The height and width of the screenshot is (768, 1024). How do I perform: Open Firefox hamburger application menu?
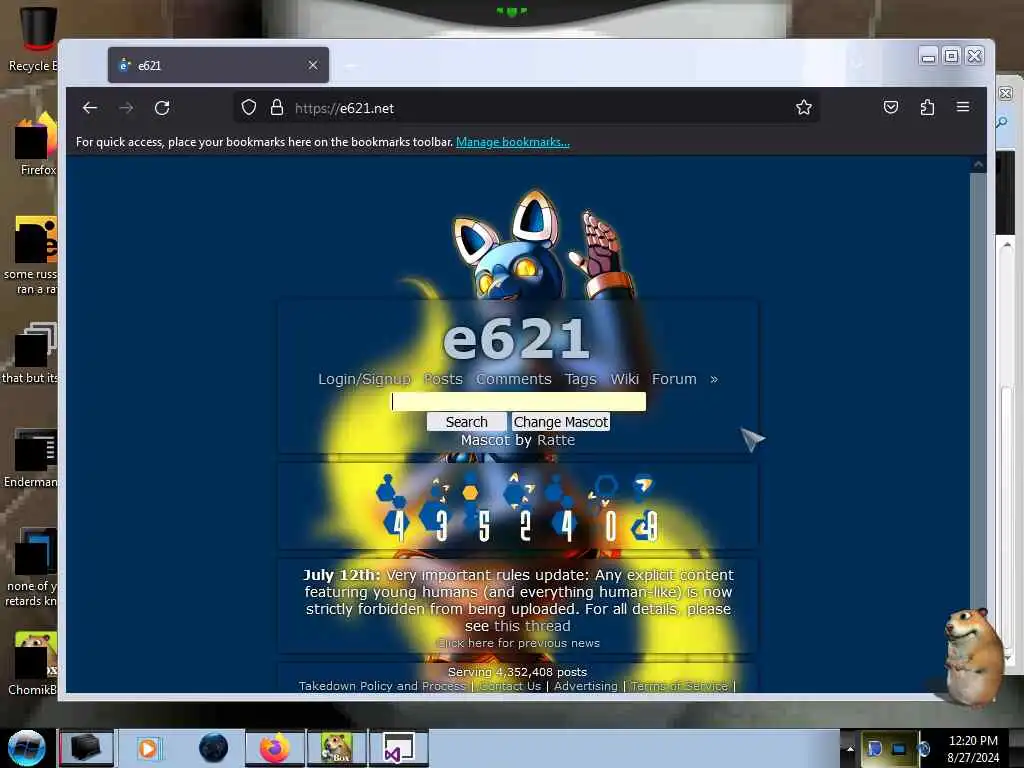[963, 106]
